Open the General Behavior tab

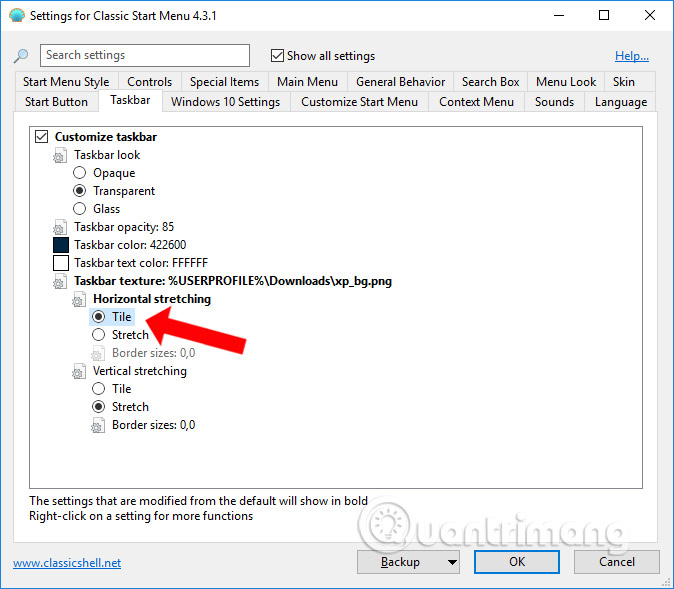tap(400, 82)
